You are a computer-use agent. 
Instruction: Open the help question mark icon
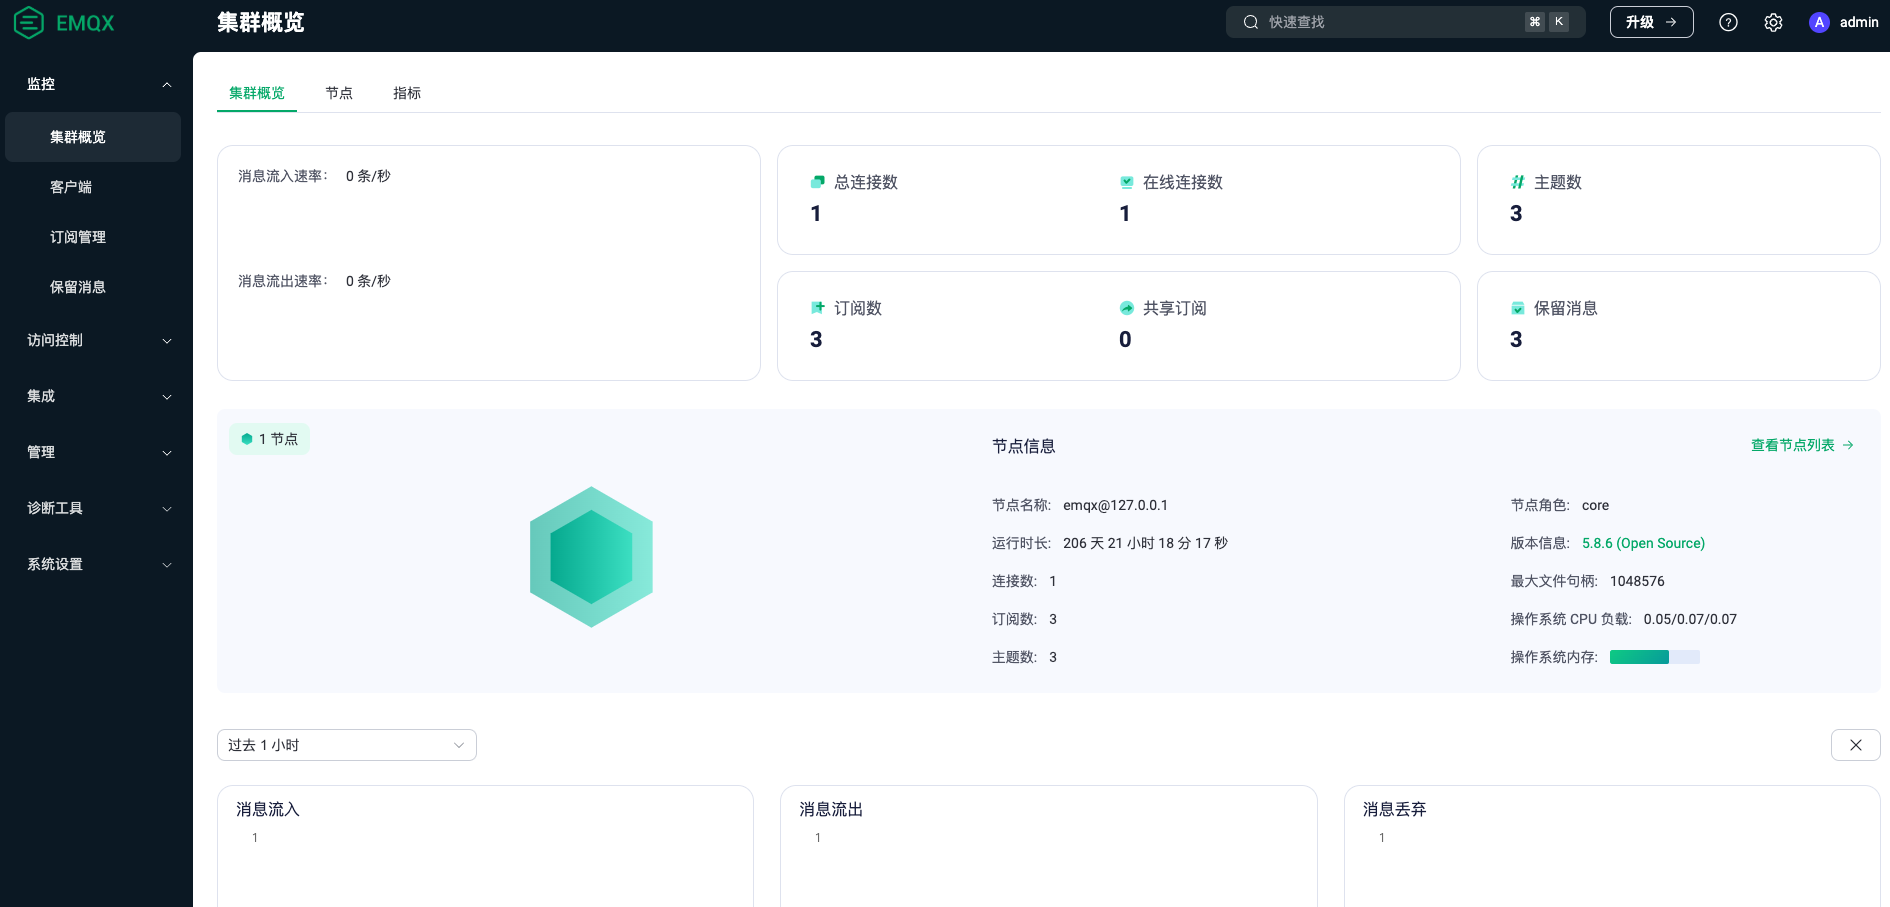(x=1728, y=22)
